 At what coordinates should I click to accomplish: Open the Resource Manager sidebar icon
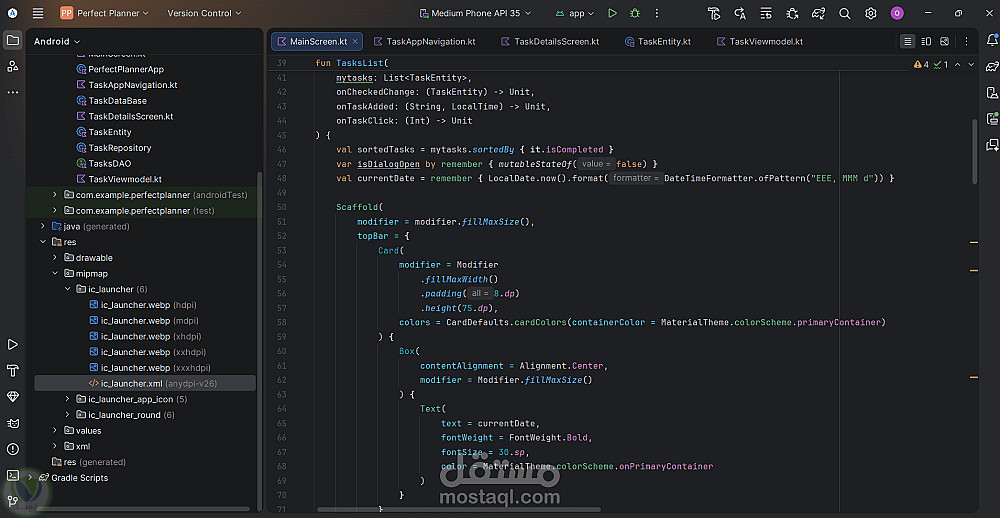click(13, 66)
